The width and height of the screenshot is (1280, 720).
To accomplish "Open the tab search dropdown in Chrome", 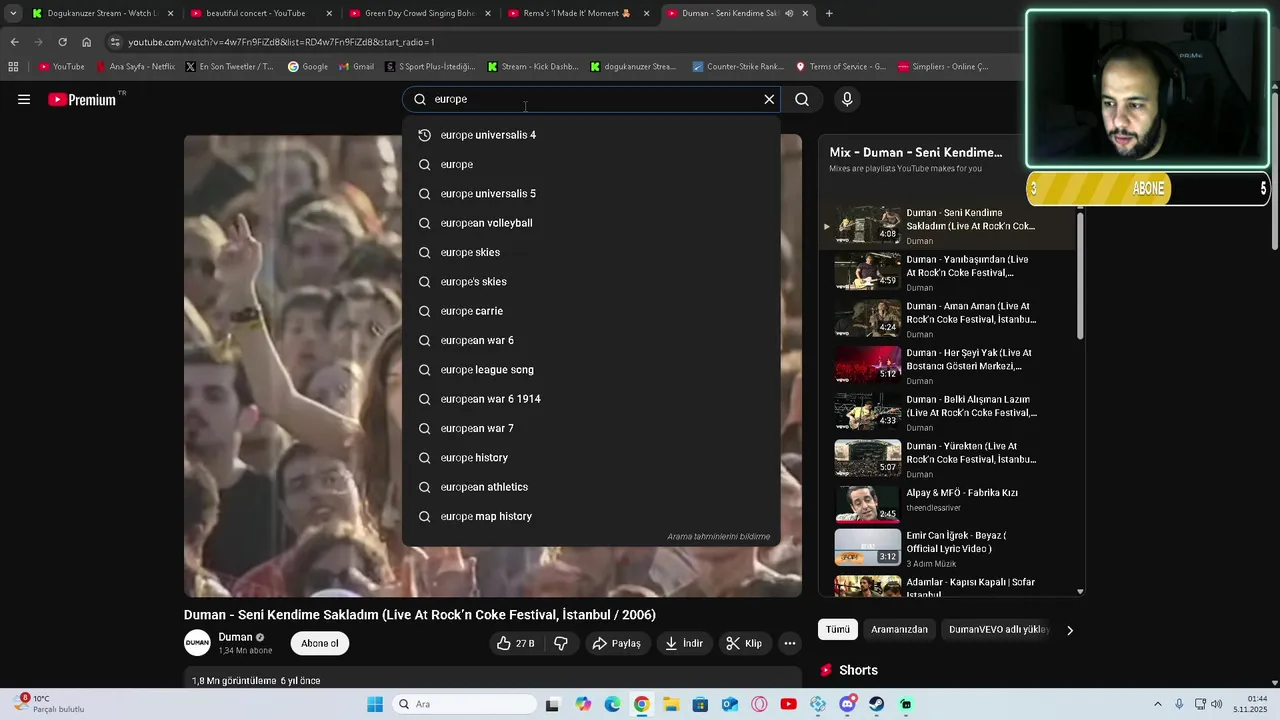I will (13, 13).
